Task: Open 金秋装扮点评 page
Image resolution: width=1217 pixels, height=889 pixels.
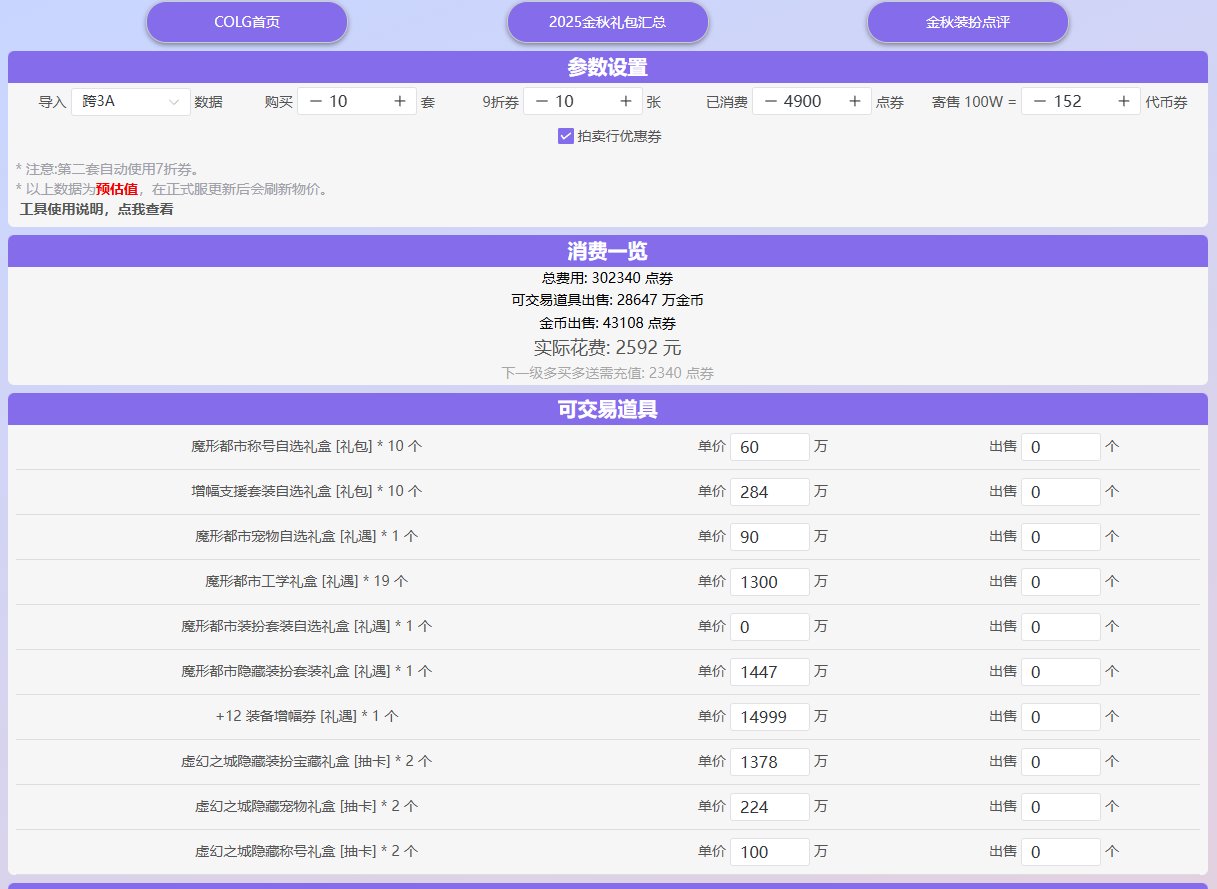Action: click(967, 22)
